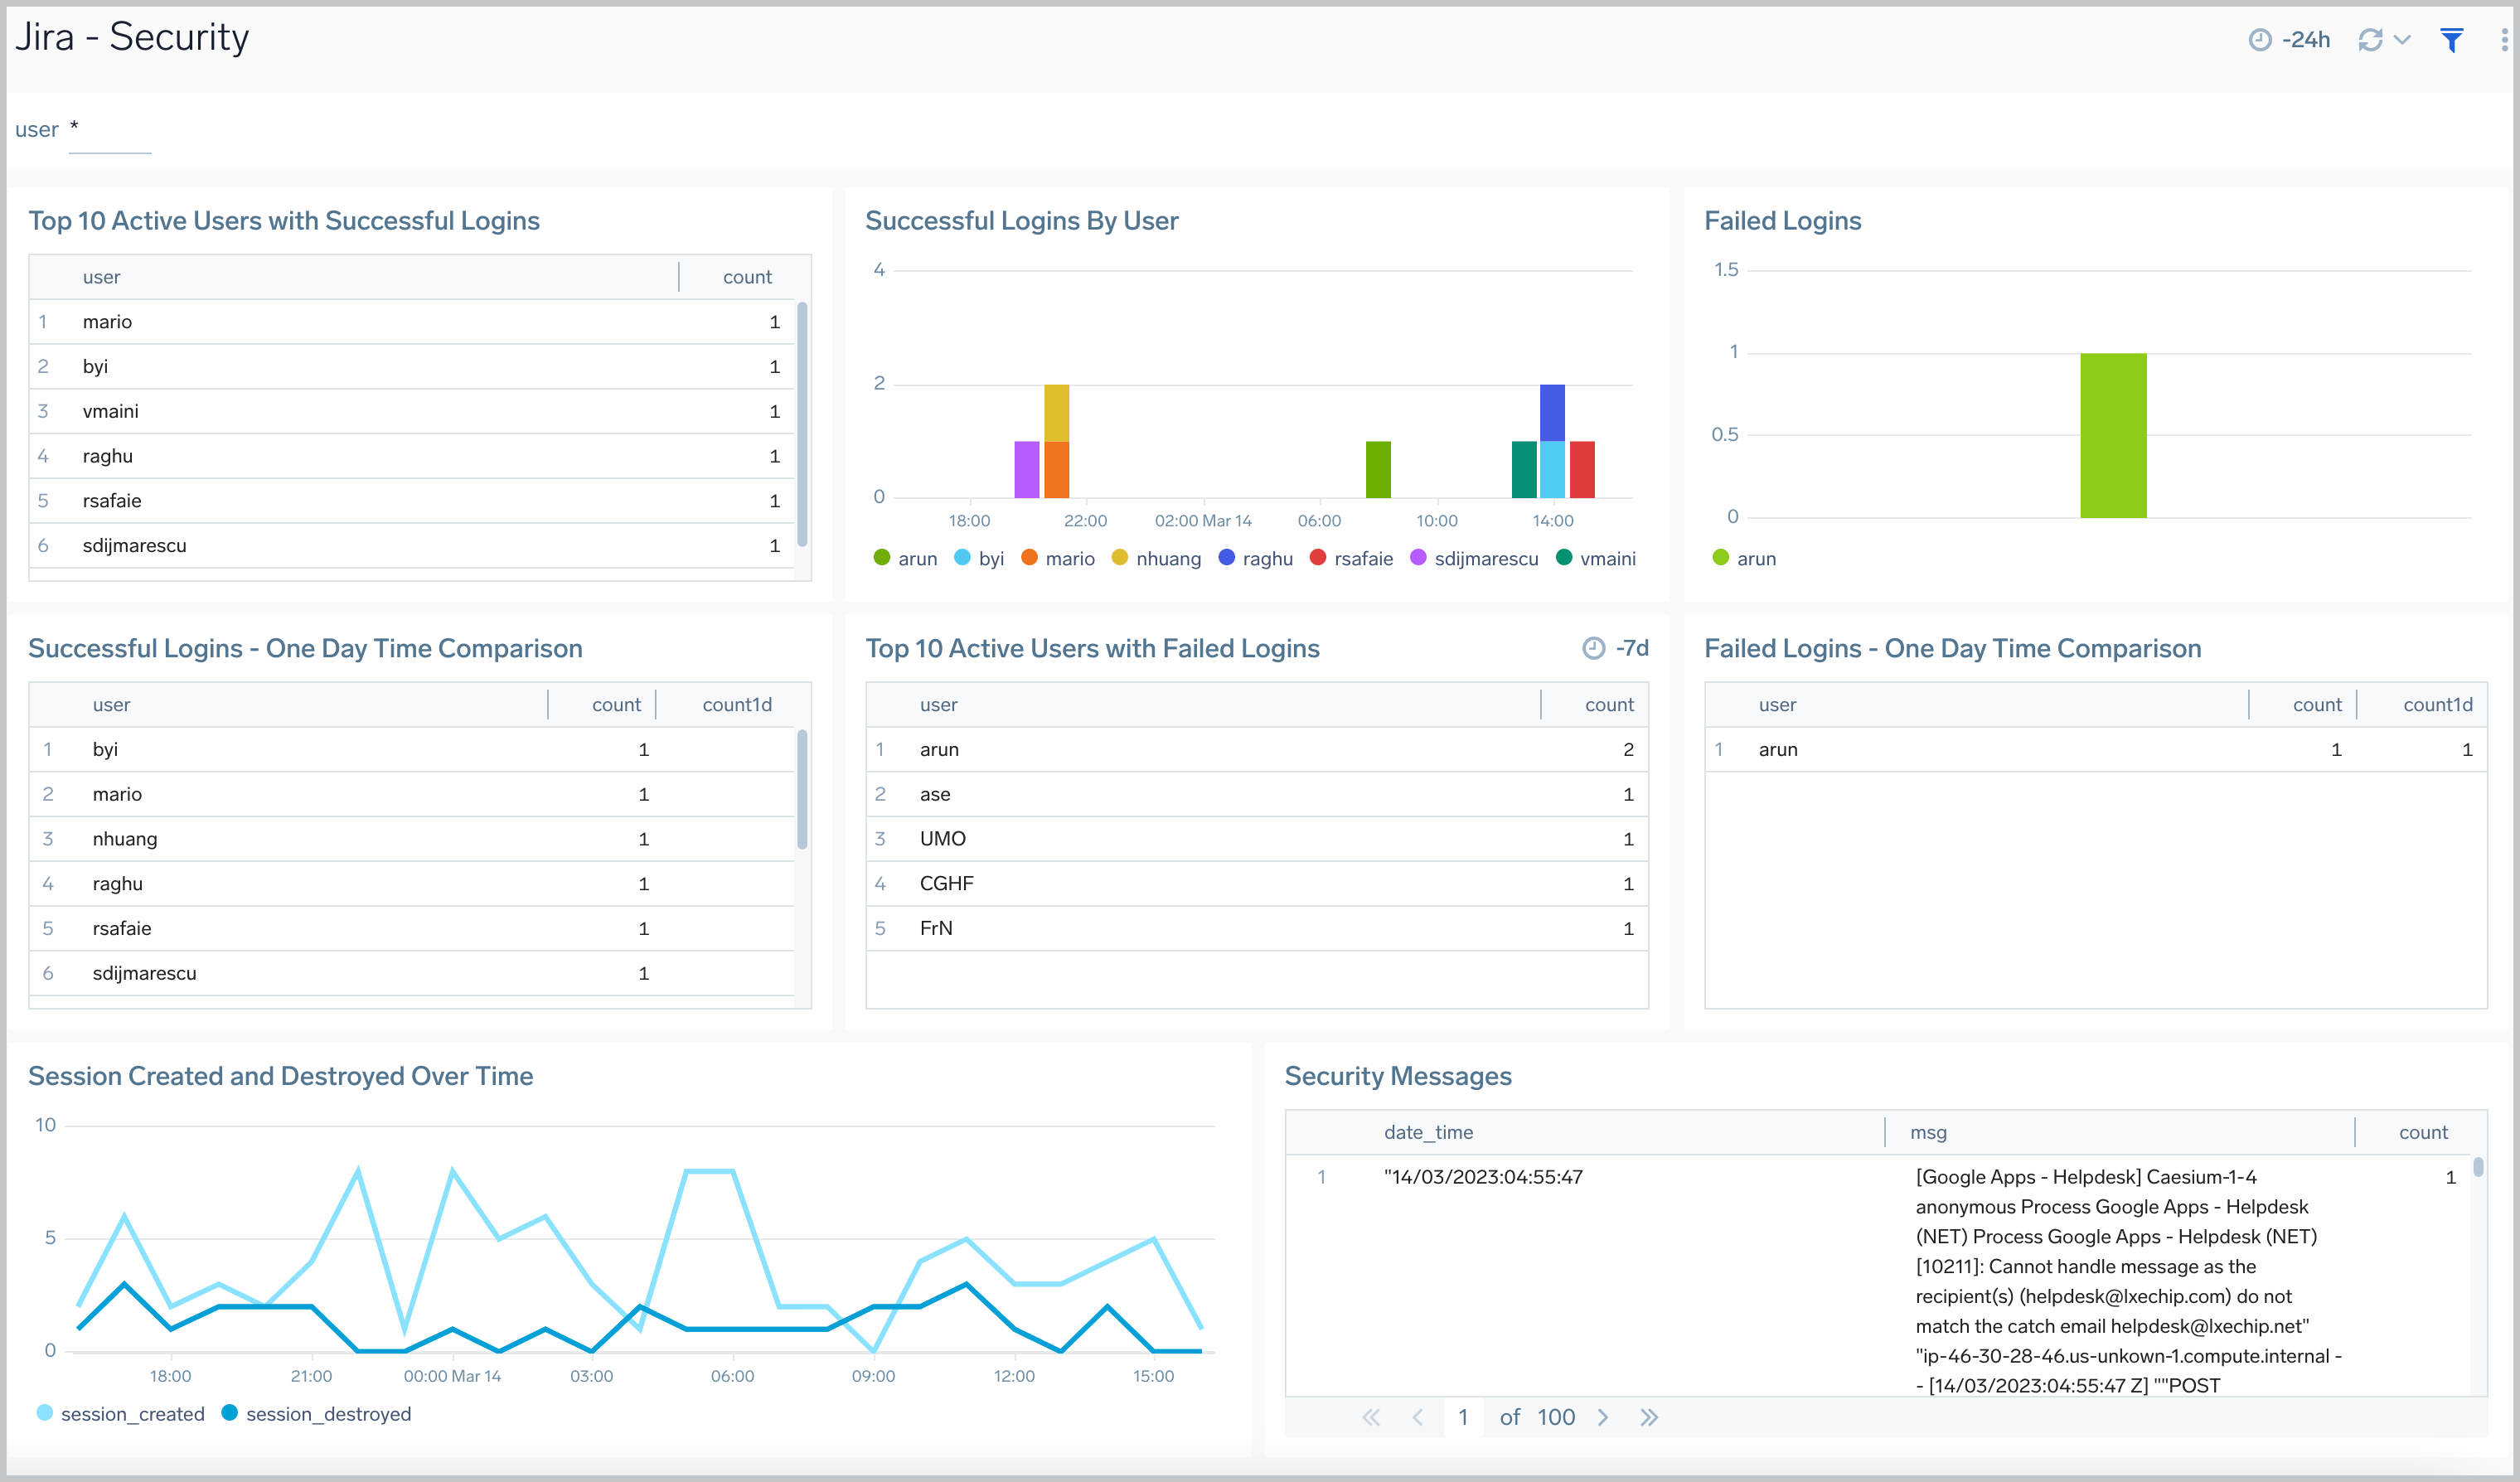This screenshot has height=1482, width=2520.
Task: Click the purple sdijmarescu bar in the chart
Action: (1026, 469)
